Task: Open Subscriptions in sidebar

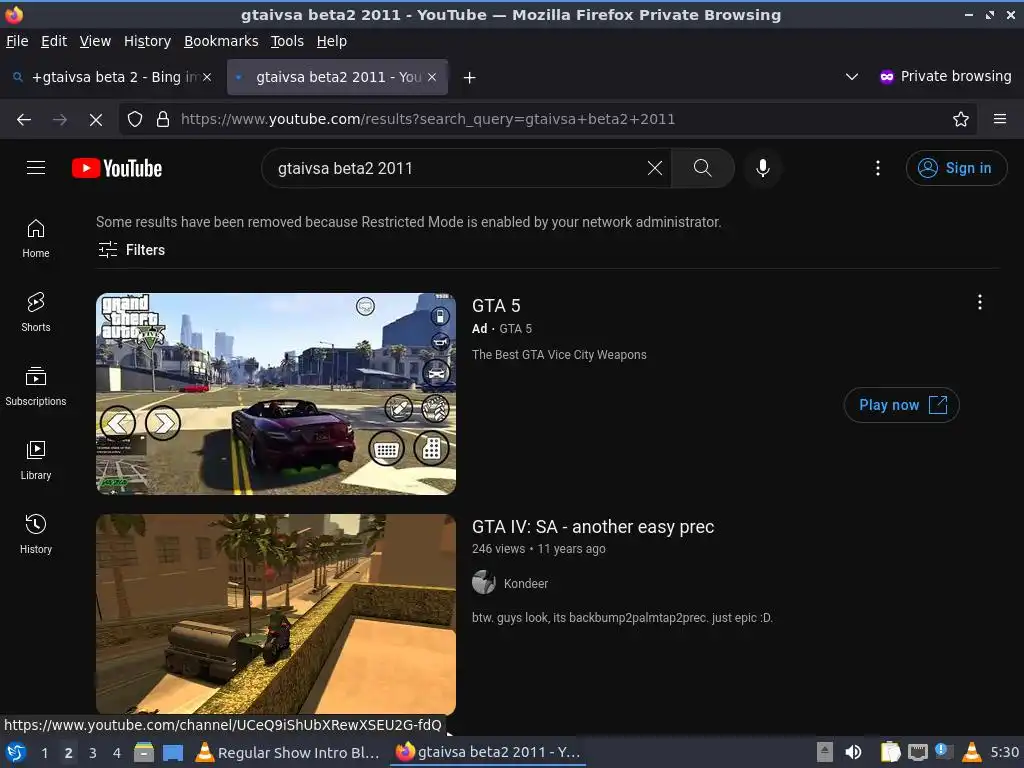Action: pyautogui.click(x=36, y=387)
